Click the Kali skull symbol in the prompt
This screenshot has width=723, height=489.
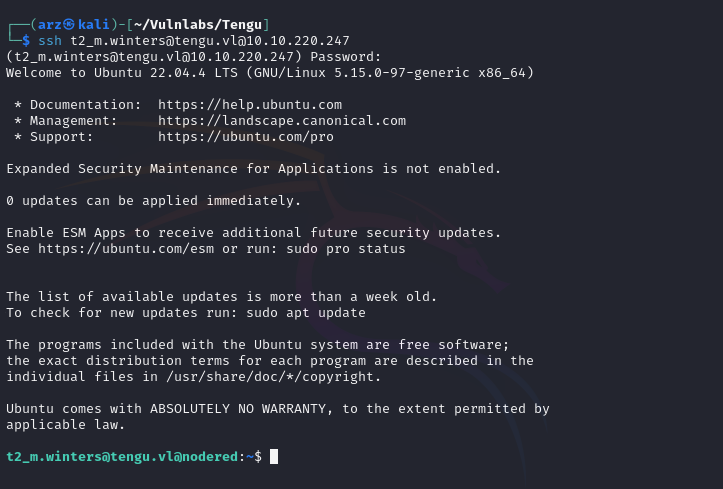point(69,24)
